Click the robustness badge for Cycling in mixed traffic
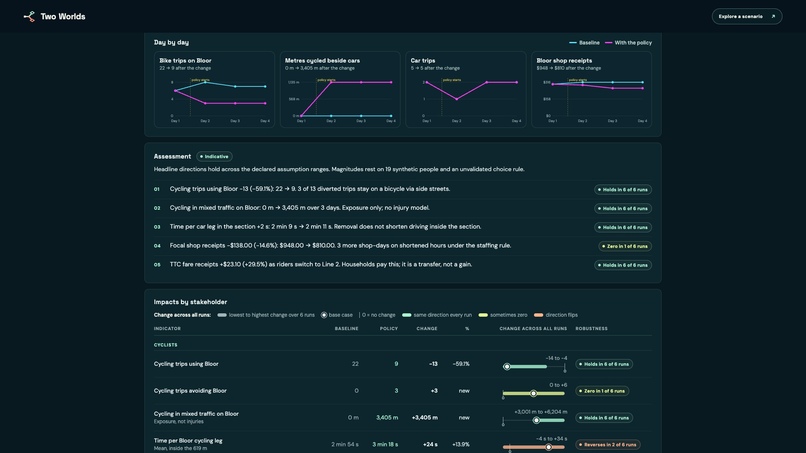Image resolution: width=806 pixels, height=453 pixels. pyautogui.click(x=604, y=418)
